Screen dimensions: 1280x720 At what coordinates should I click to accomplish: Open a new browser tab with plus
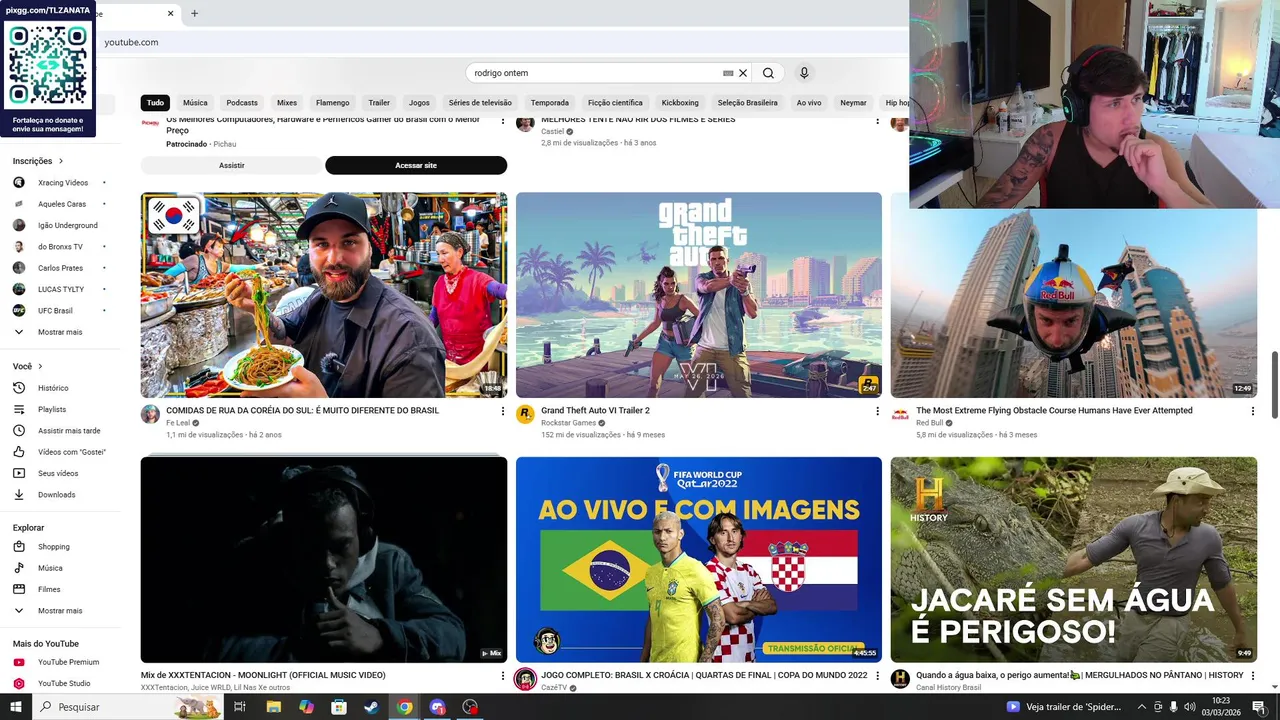pos(194,13)
